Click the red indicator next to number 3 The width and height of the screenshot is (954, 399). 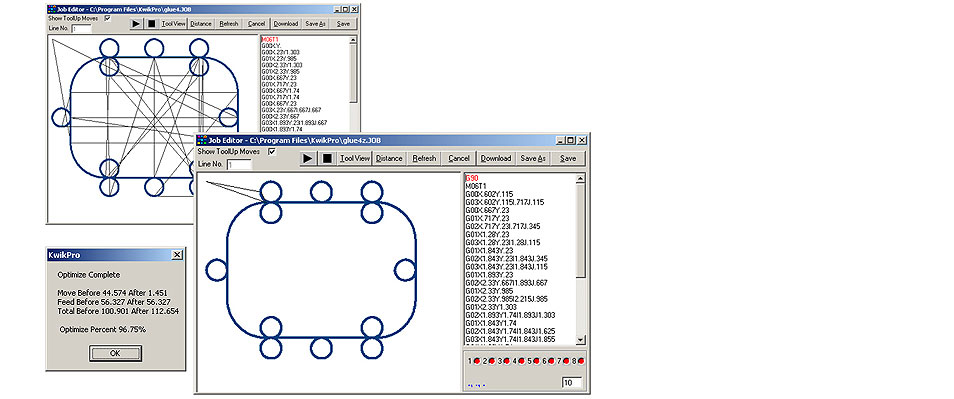506,361
